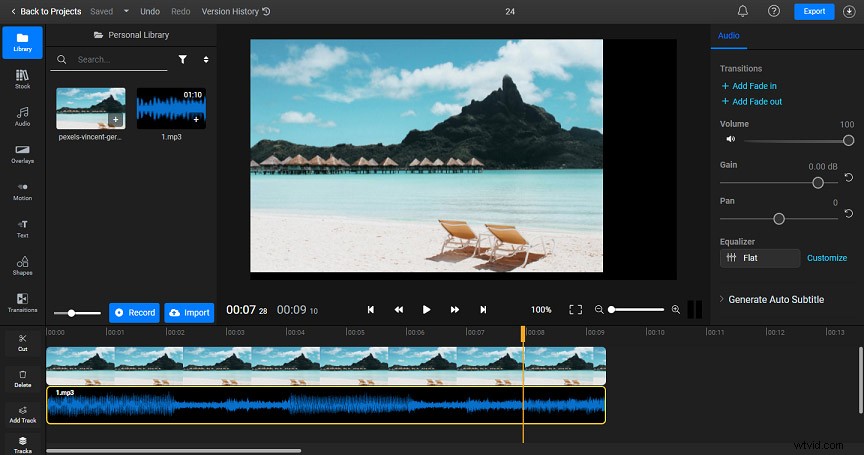This screenshot has width=864, height=455.
Task: Open the Personal Library folder
Action: 131,35
